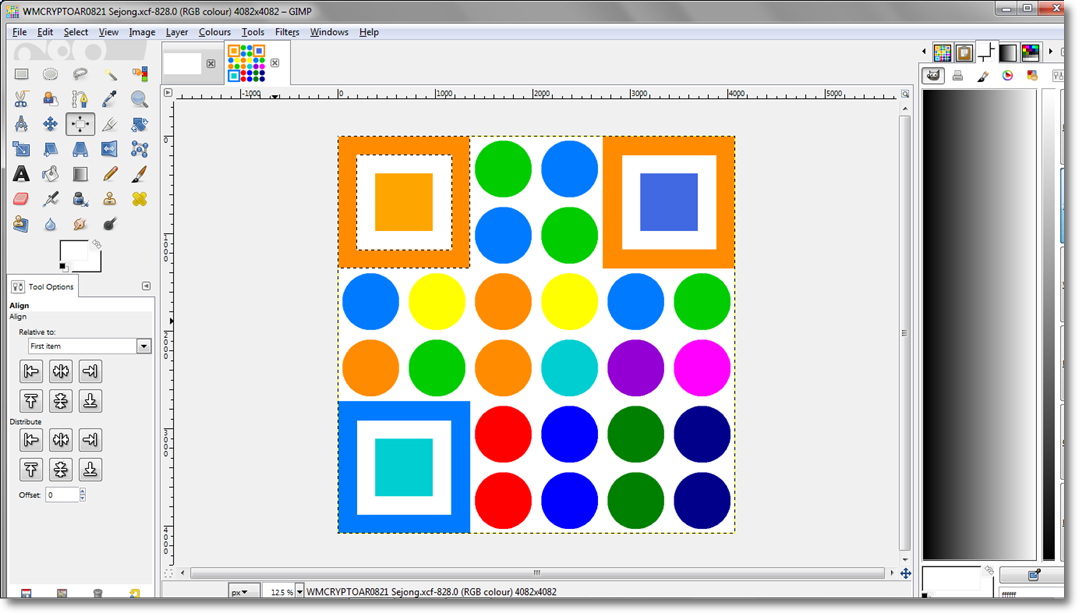Select the Crop tool
1080x615 pixels.
(x=110, y=124)
